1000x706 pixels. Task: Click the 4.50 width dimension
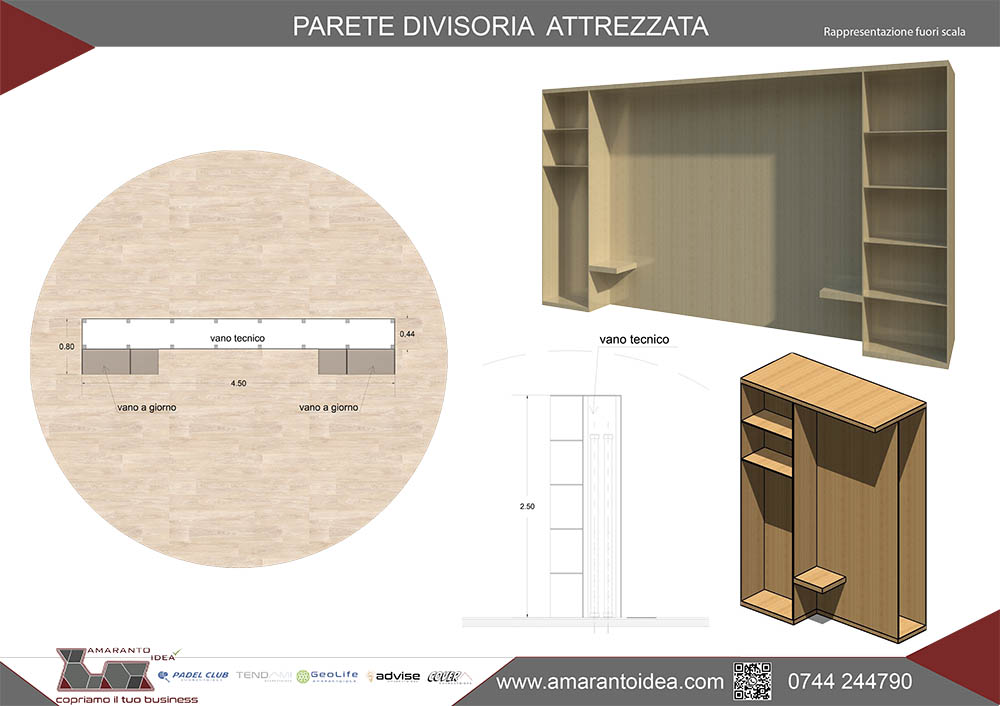[x=237, y=382]
